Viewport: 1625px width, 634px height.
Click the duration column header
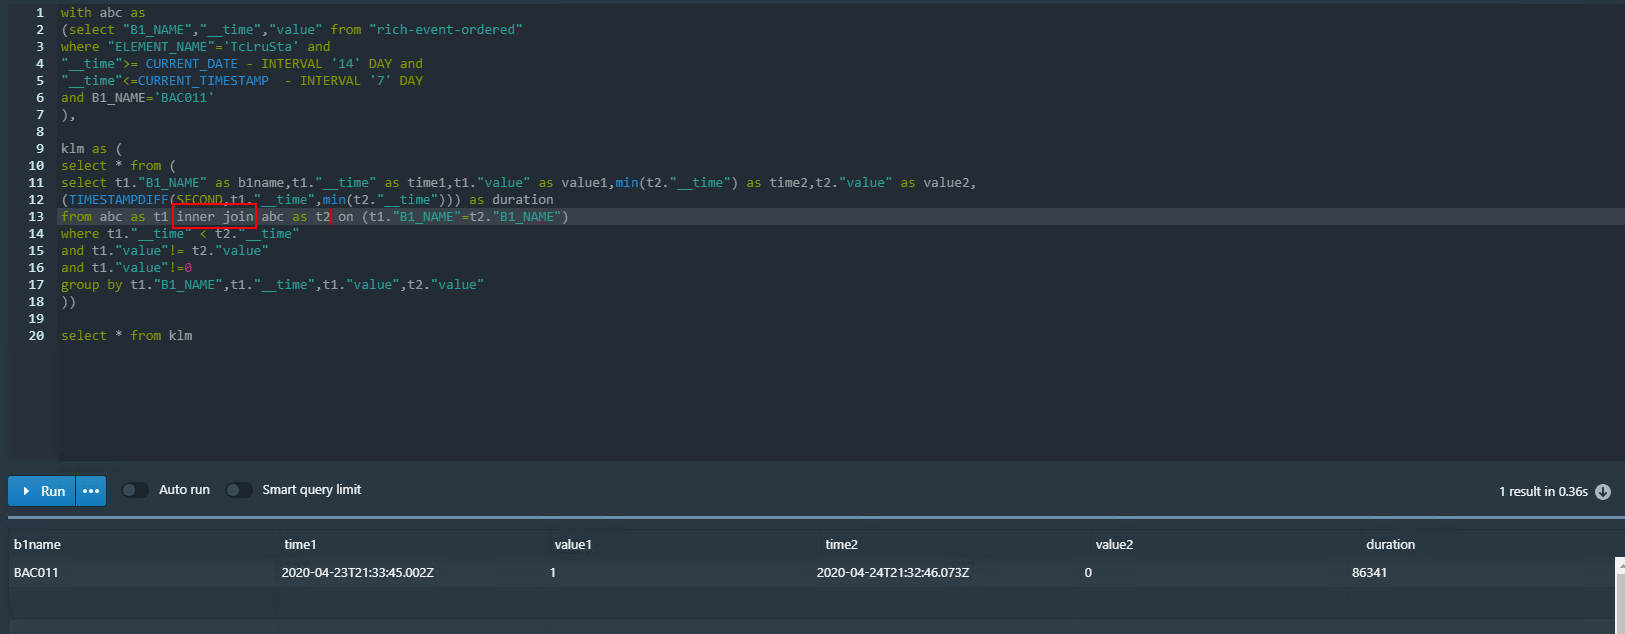[1390, 544]
